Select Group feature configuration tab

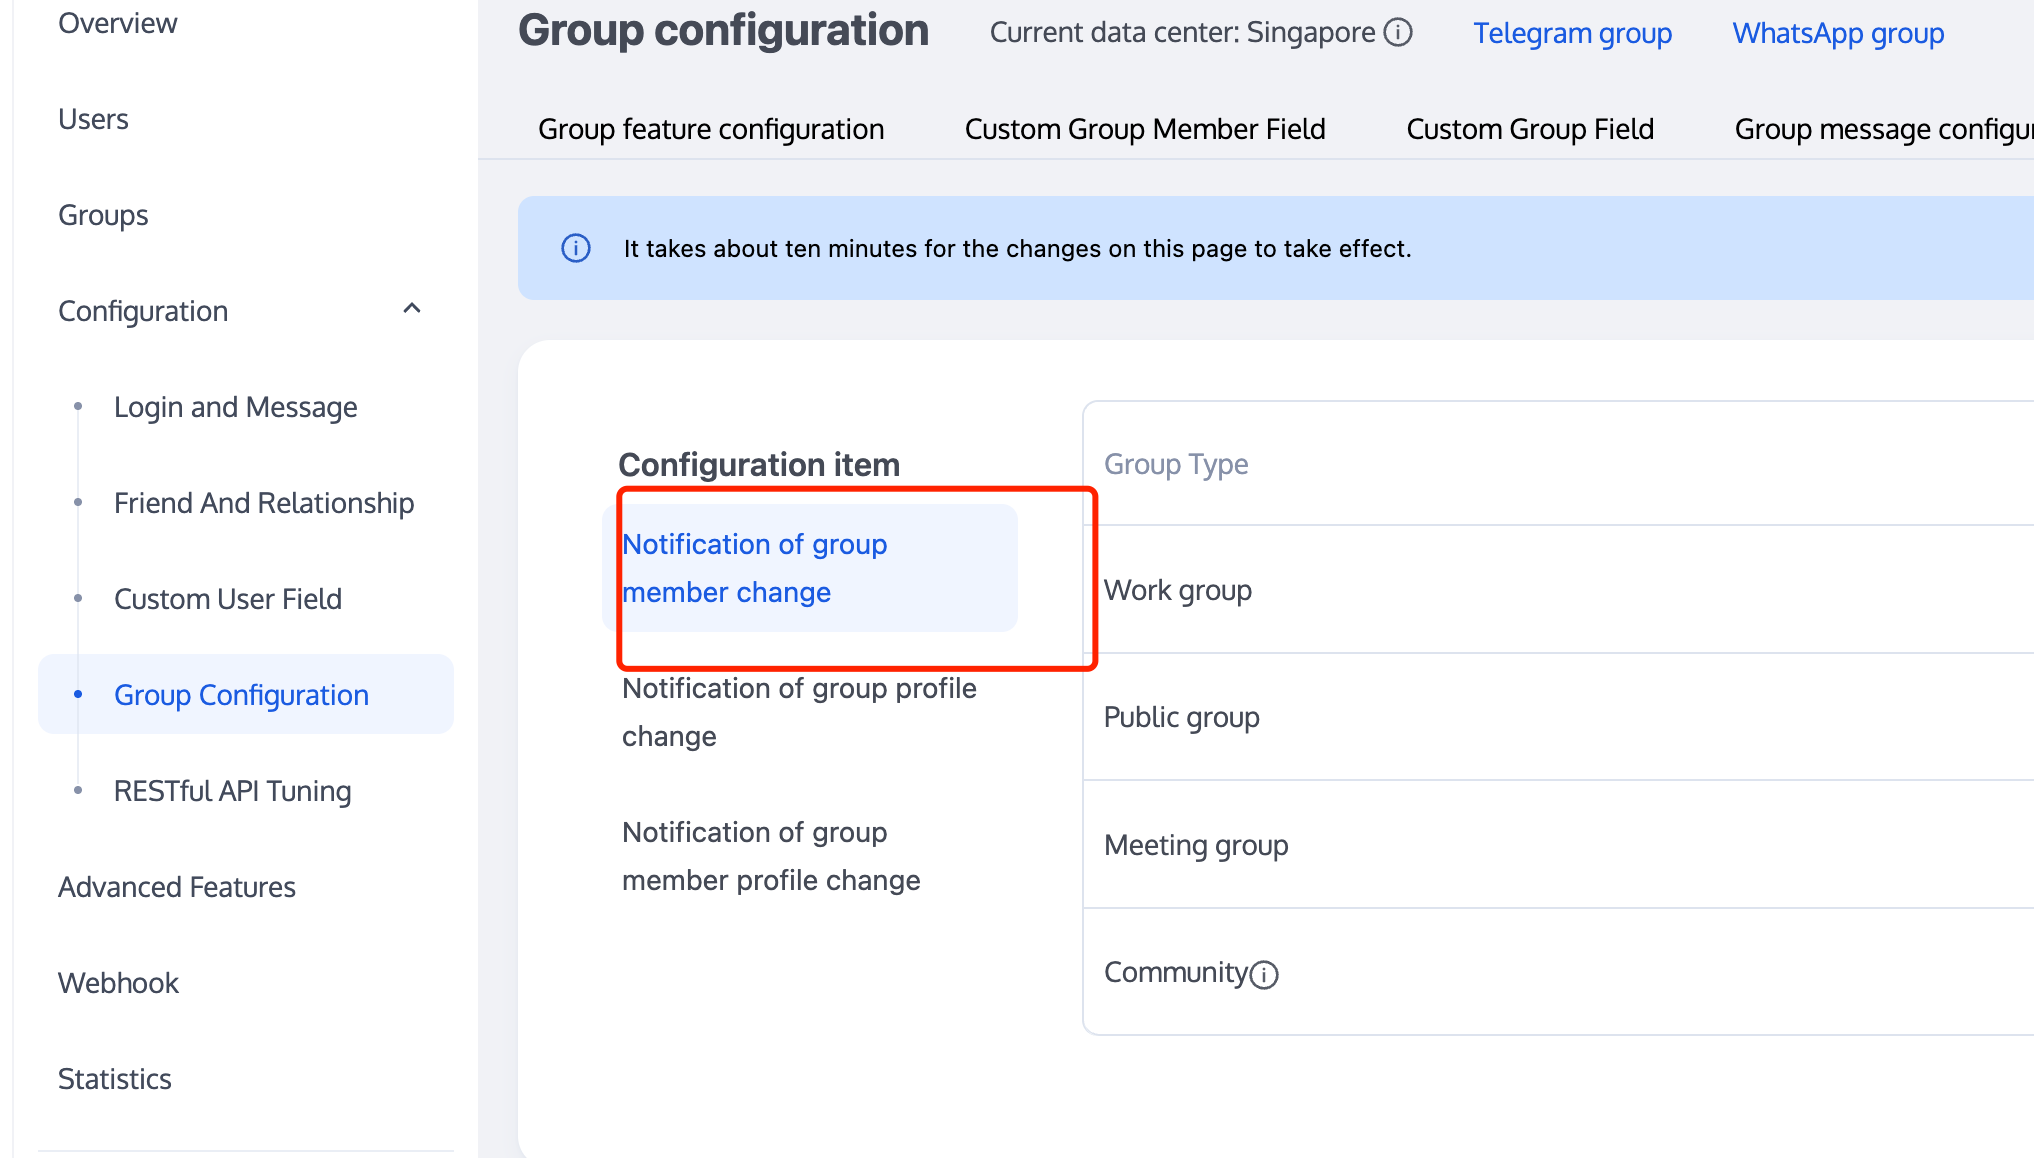point(711,129)
